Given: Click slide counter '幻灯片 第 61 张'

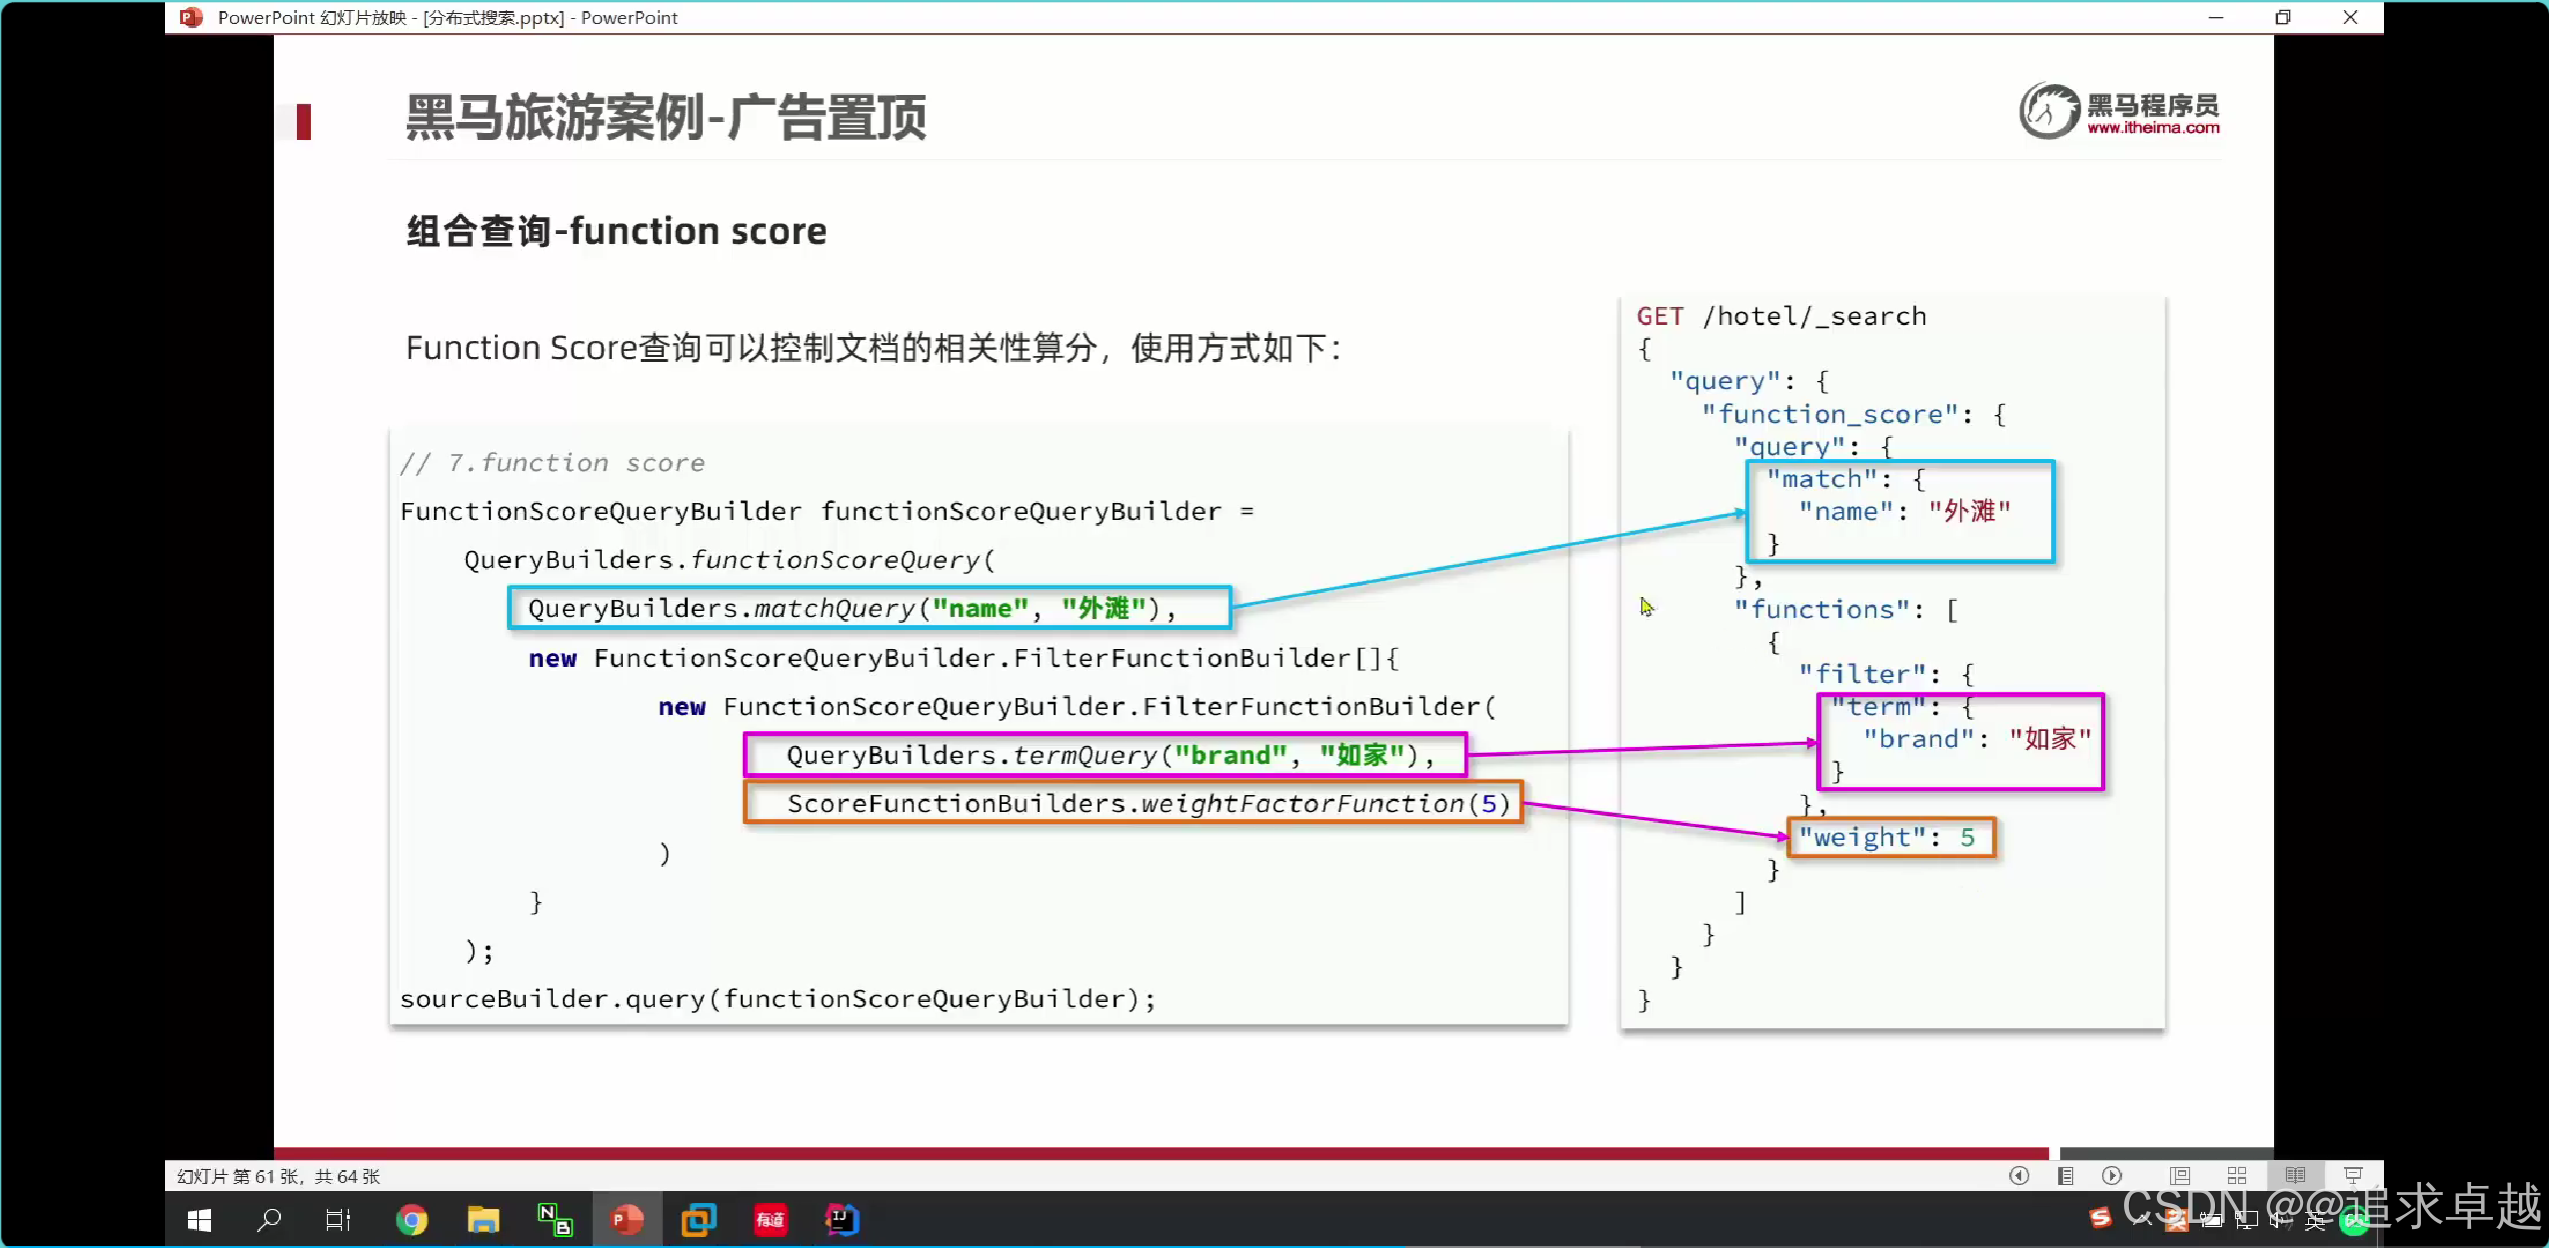Looking at the screenshot, I should 278,1176.
